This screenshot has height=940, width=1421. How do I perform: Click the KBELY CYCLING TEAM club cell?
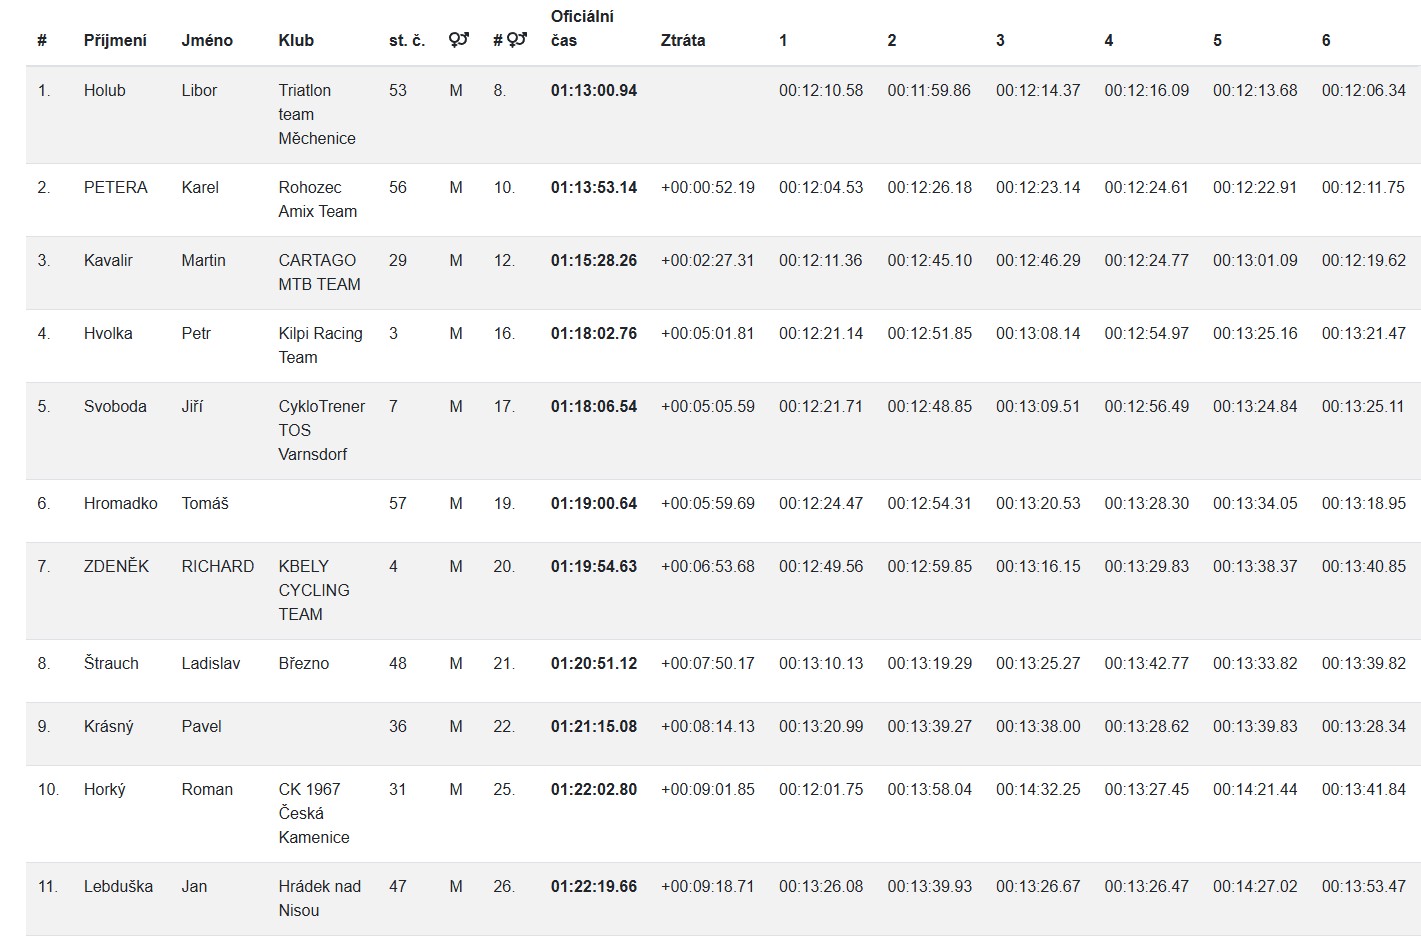314,590
